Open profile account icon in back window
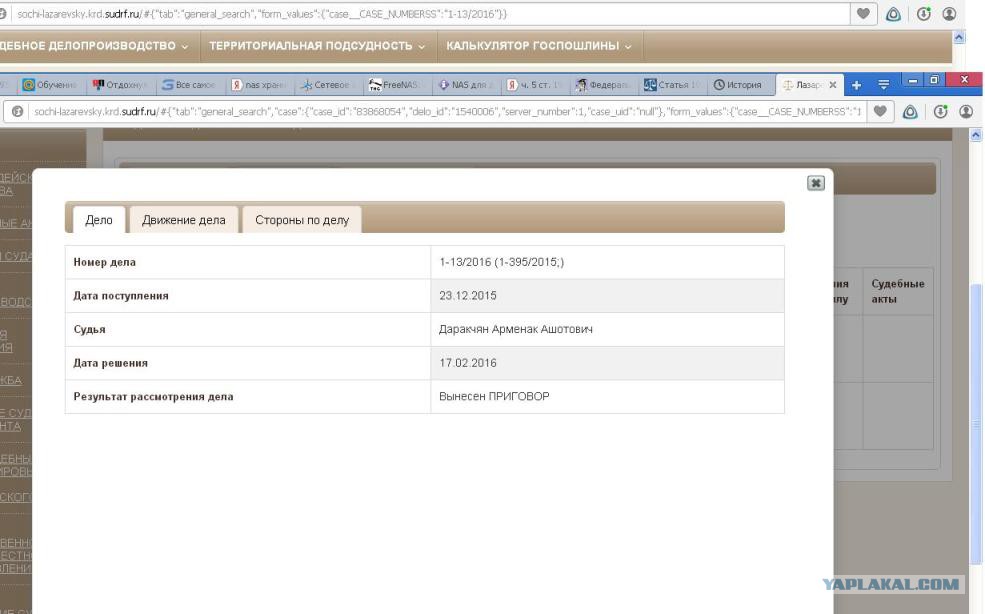The width and height of the screenshot is (985, 614). (x=949, y=14)
